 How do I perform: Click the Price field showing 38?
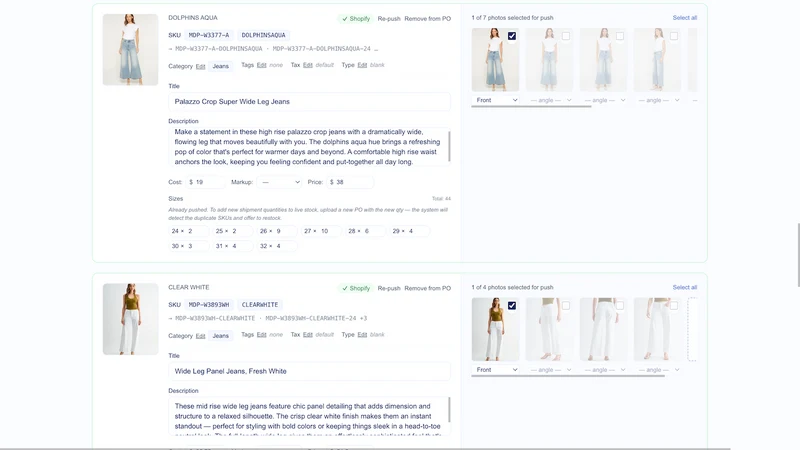coord(349,182)
